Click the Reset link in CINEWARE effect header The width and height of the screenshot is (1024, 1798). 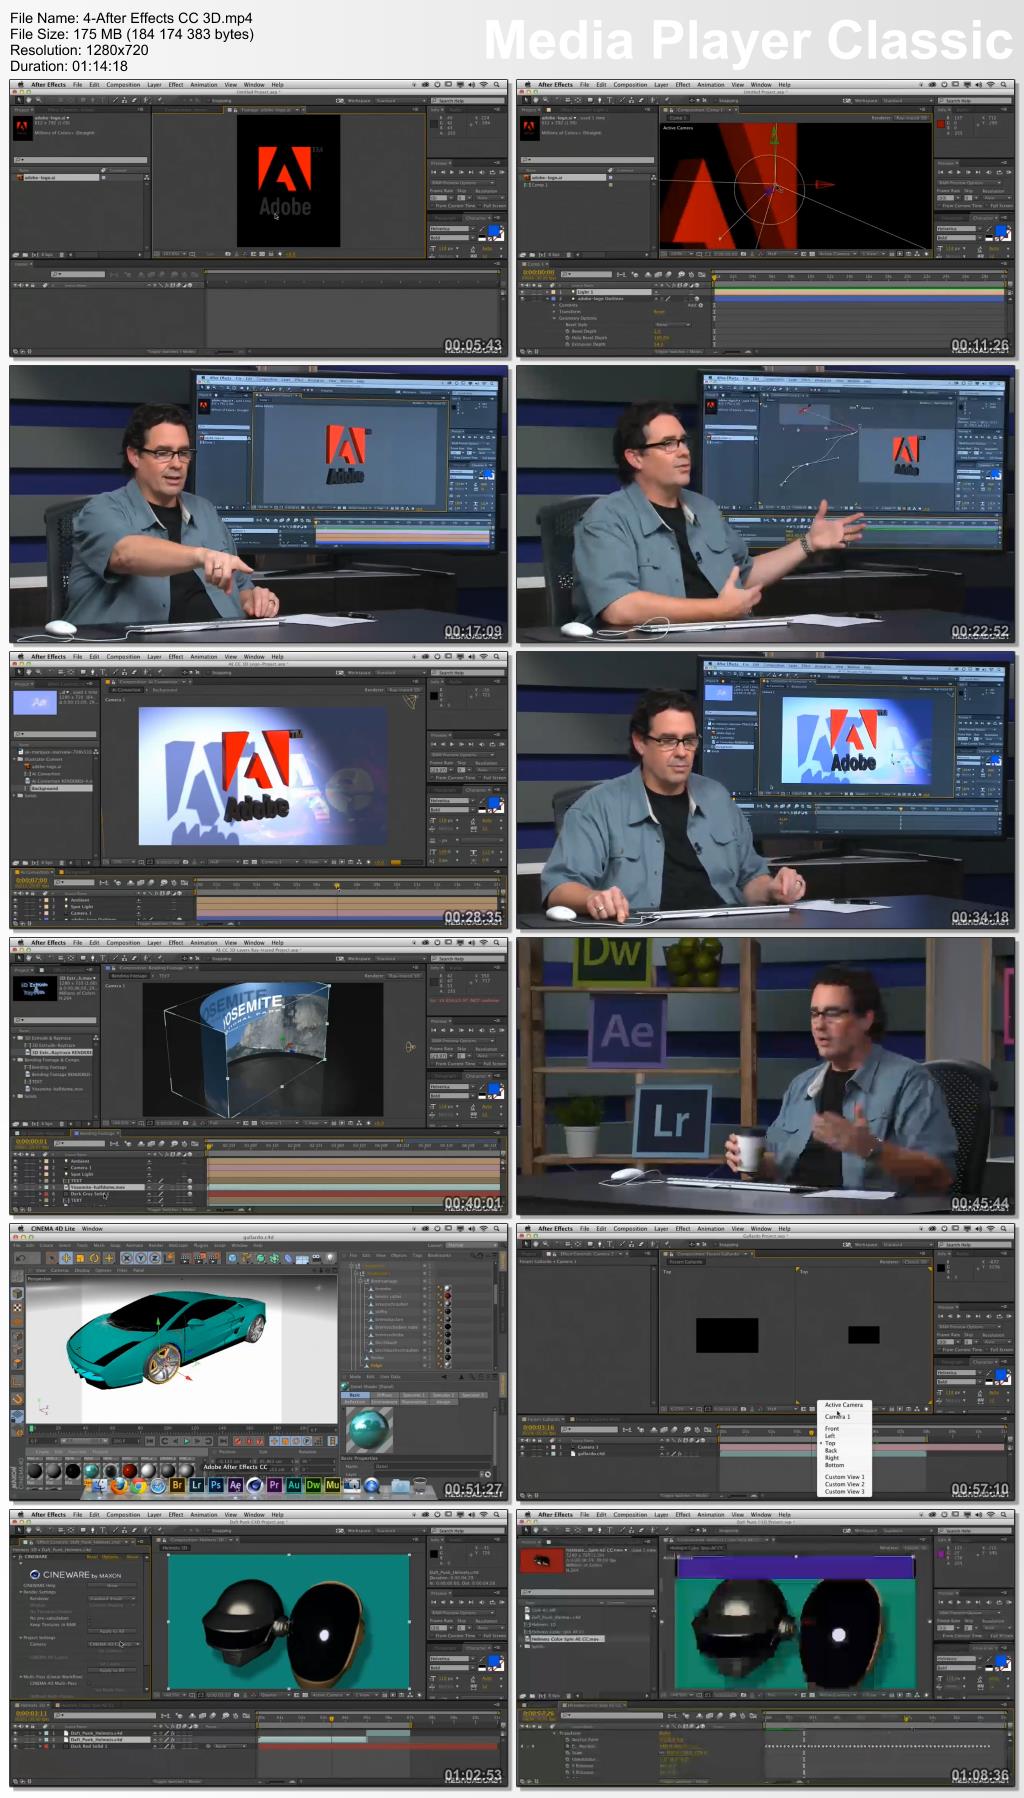pyautogui.click(x=91, y=1556)
